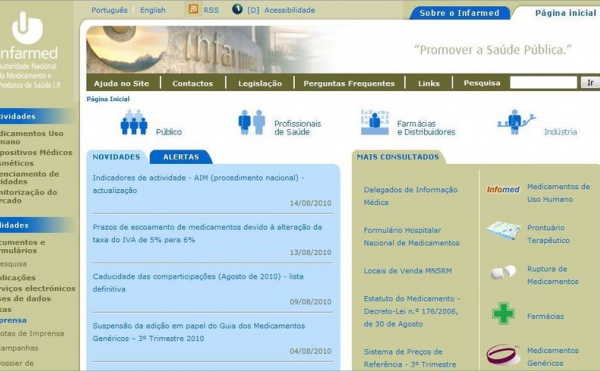Viewport: 600px width, 372px height.
Task: Open Prazos de escoamento de medicamentos news
Action: [x=207, y=233]
